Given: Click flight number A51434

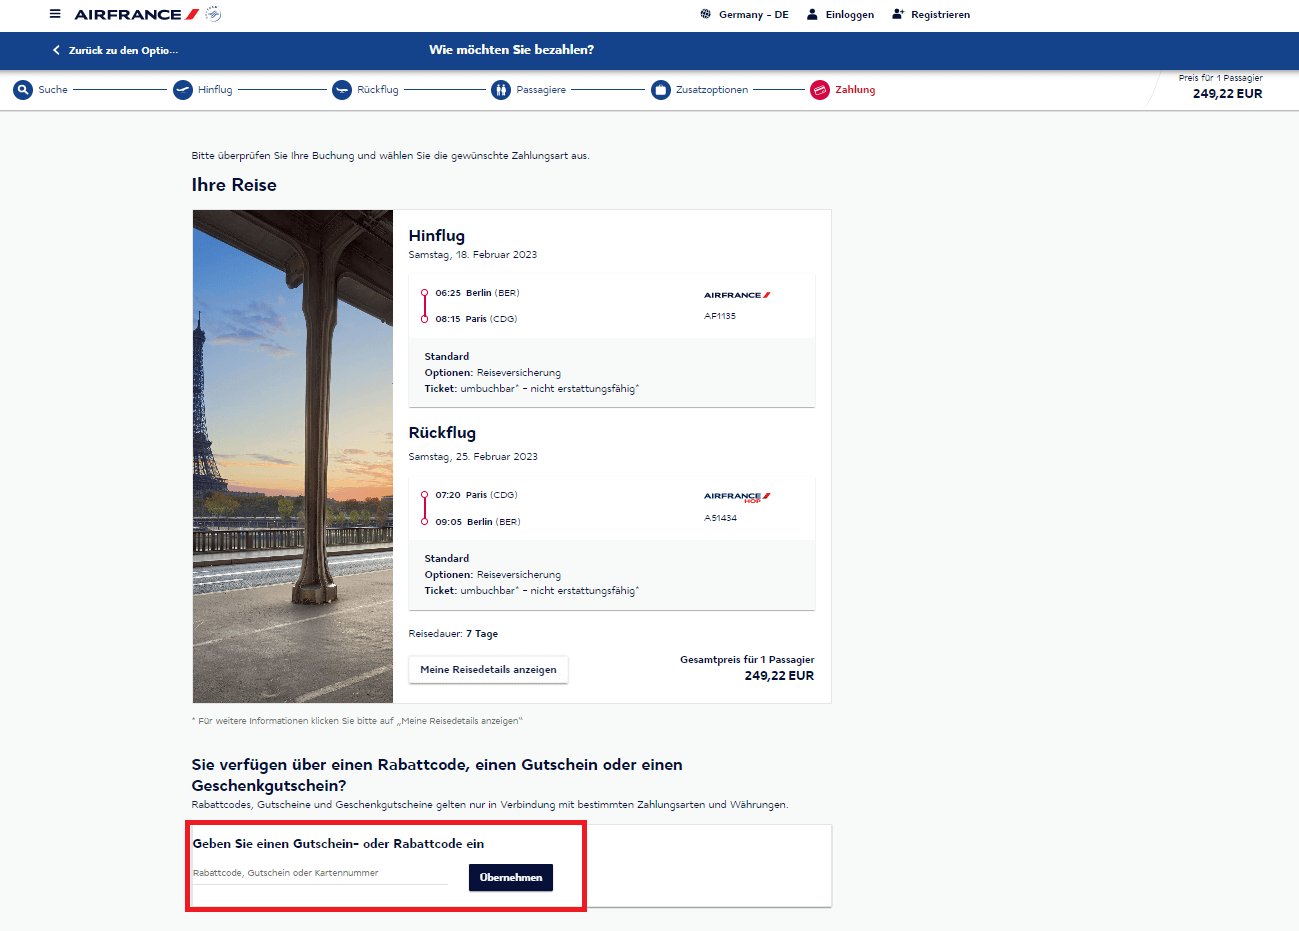Looking at the screenshot, I should 720,518.
